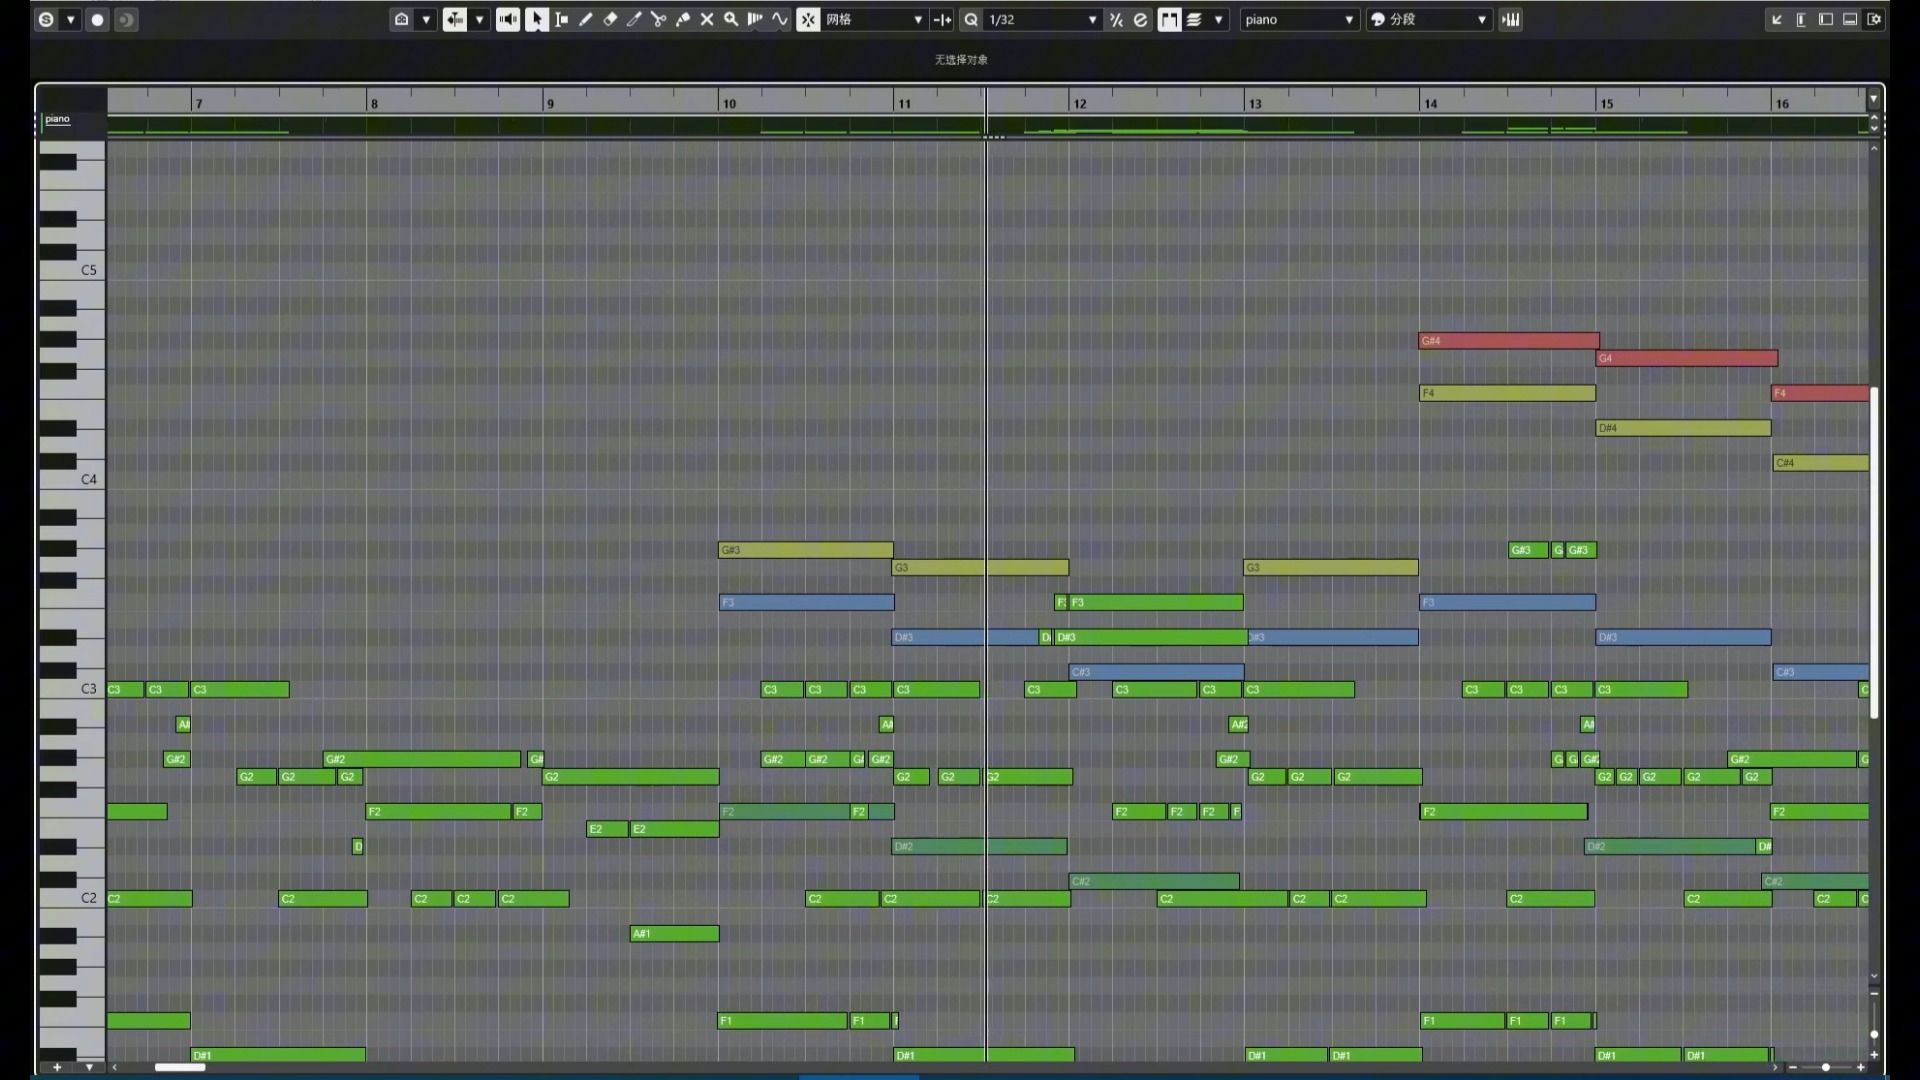Click the Quantize Q icon
The height and width of the screenshot is (1080, 1920).
coord(971,19)
